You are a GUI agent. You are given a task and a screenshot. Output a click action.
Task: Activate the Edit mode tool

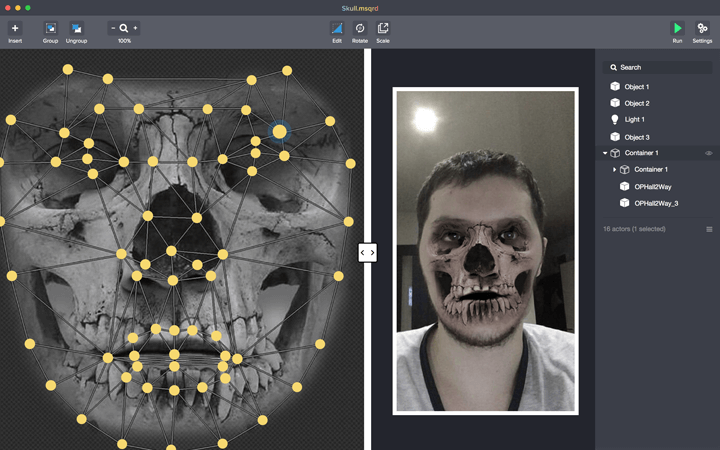[x=337, y=28]
